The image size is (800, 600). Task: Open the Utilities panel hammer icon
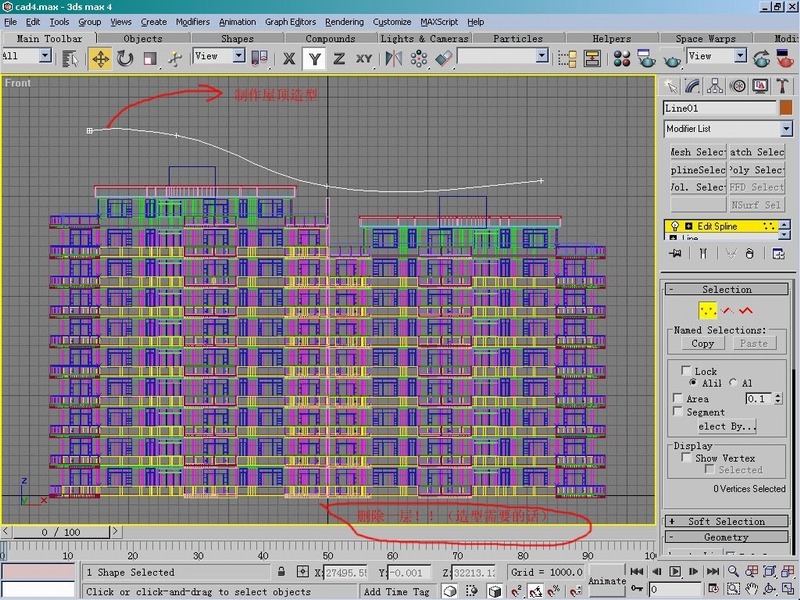pos(783,85)
